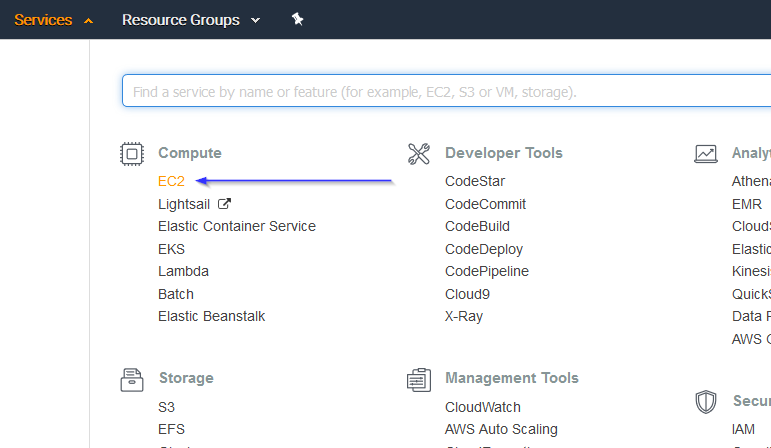Screen dimensions: 771x448
Task: Open the CodeCommit service
Action: (x=485, y=204)
